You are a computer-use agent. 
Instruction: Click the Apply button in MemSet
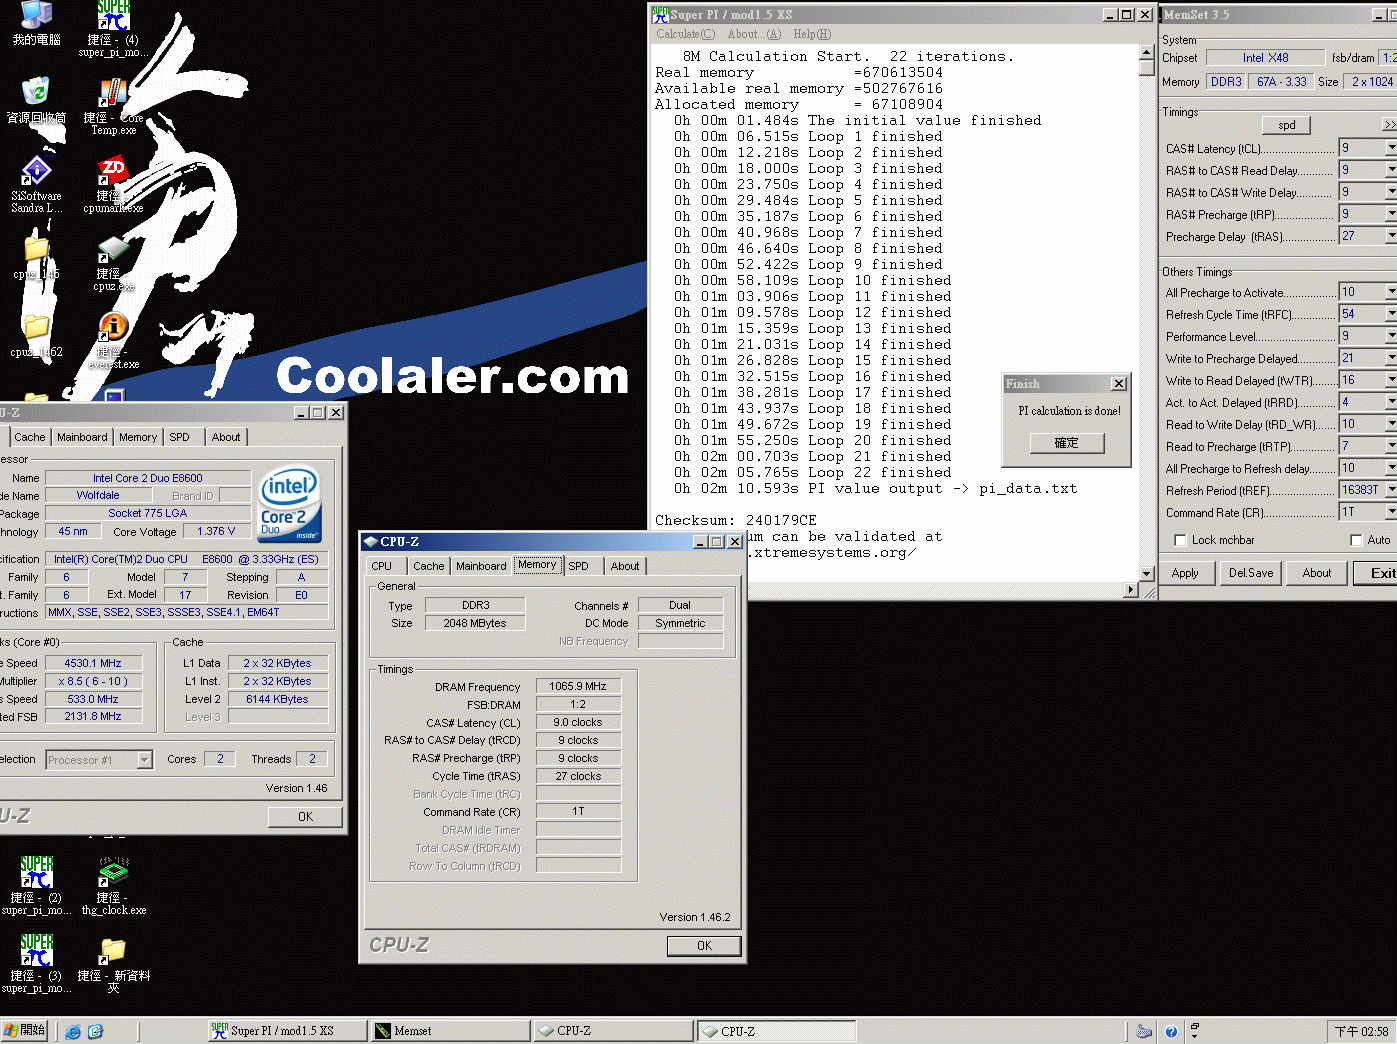(x=1185, y=573)
